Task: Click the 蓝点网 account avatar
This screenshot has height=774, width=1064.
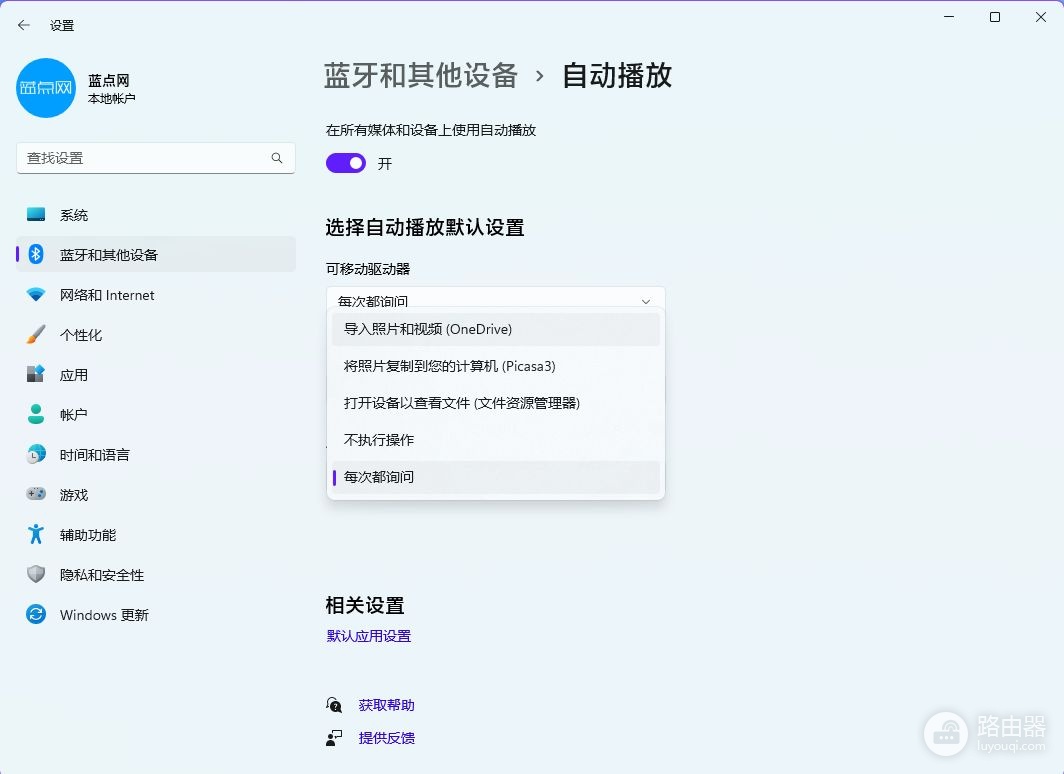Action: [45, 88]
